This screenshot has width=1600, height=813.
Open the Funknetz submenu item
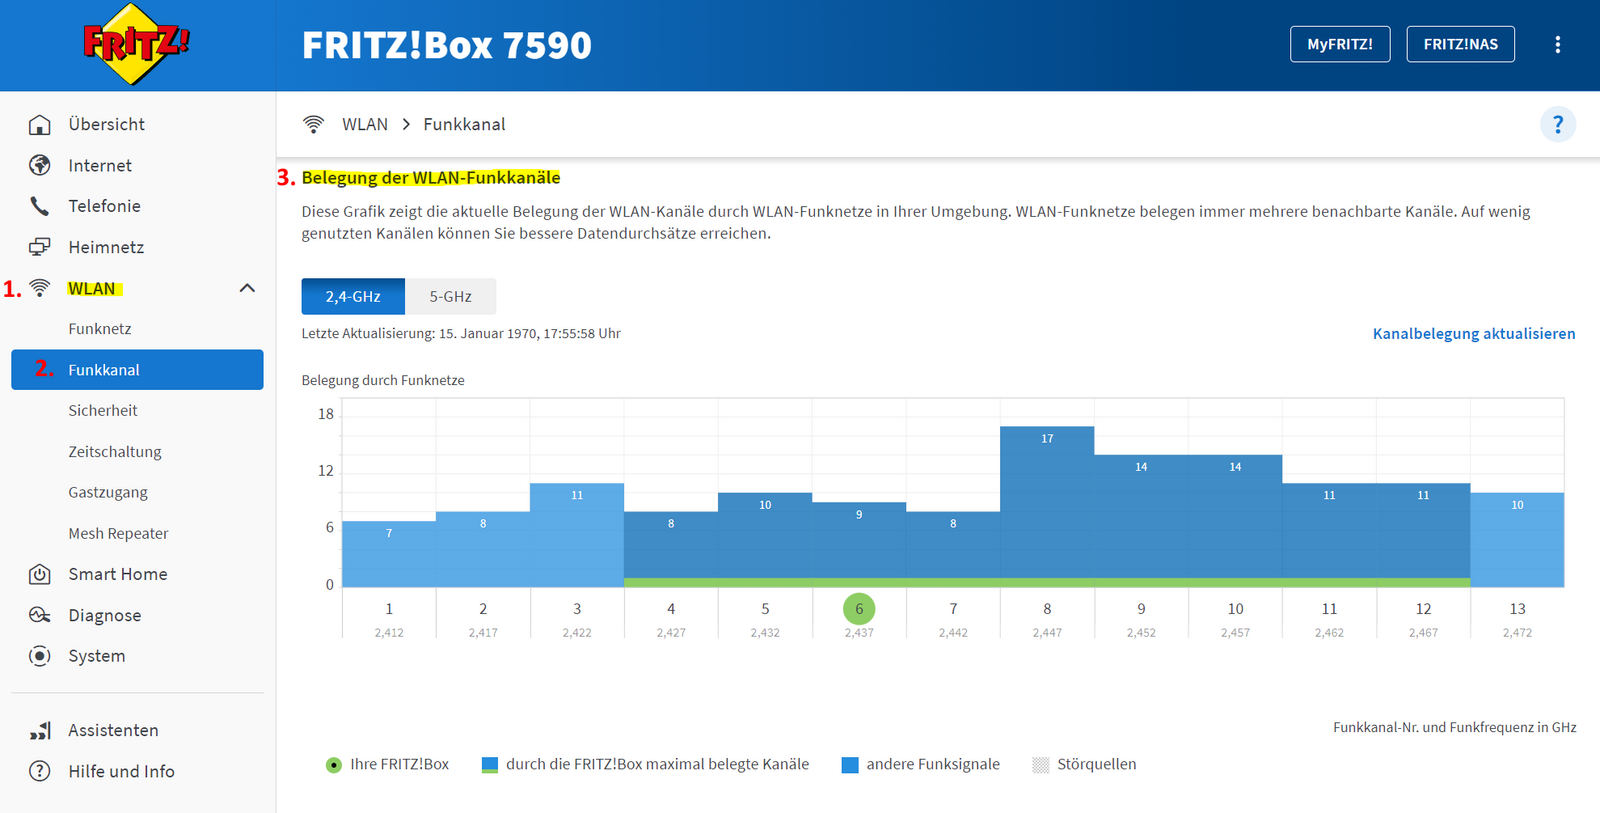pyautogui.click(x=100, y=329)
